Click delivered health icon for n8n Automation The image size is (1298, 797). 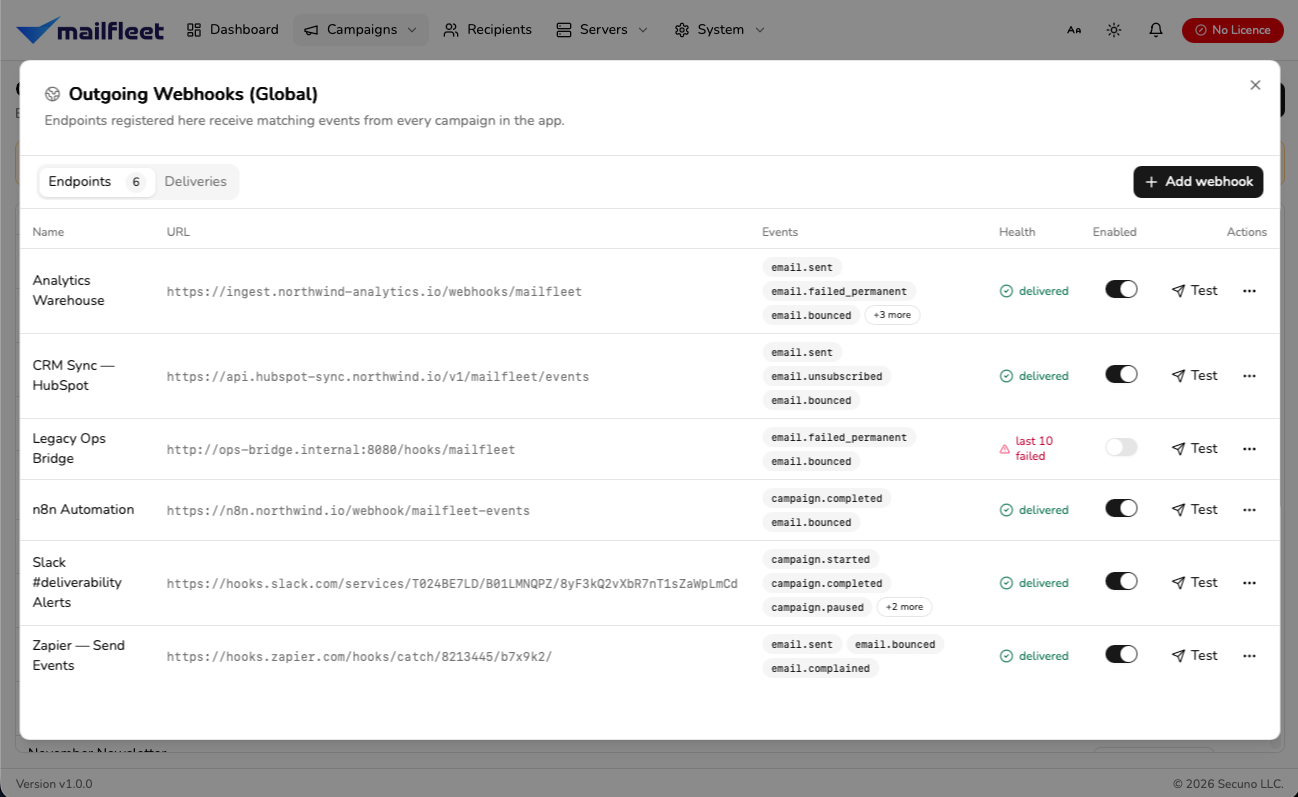pyautogui.click(x=1006, y=510)
